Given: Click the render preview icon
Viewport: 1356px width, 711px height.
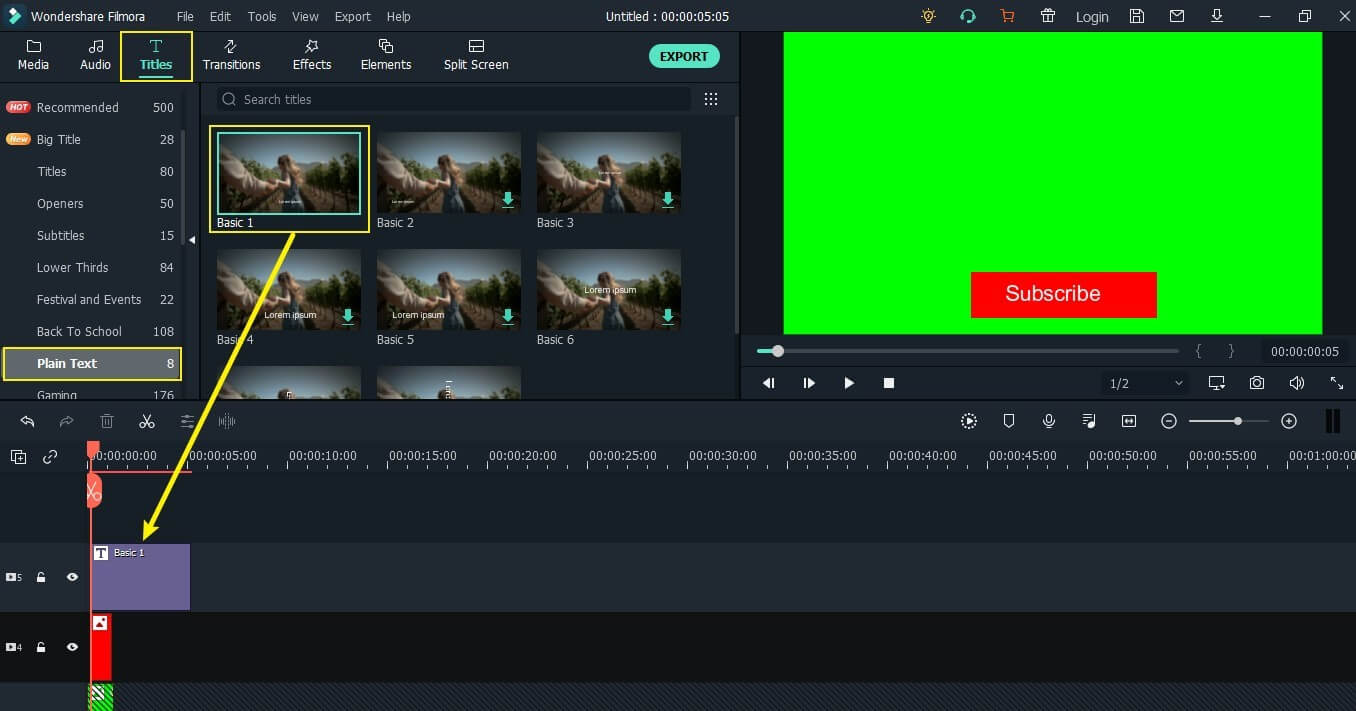Looking at the screenshot, I should 969,421.
